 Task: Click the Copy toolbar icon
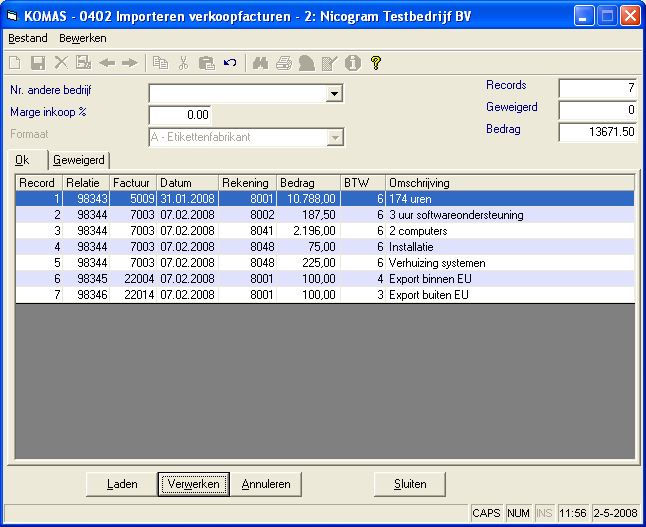tap(160, 63)
